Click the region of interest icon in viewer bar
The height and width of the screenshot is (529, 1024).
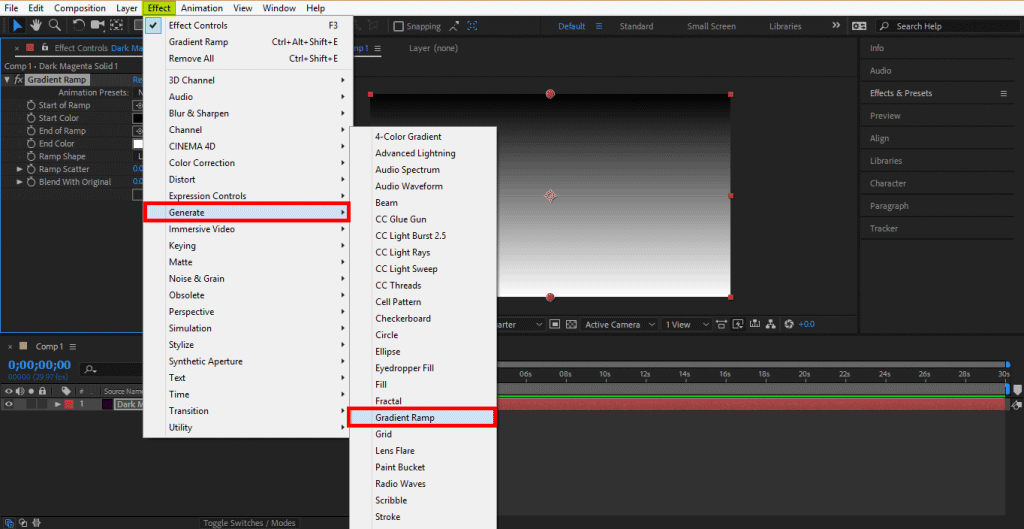(555, 324)
